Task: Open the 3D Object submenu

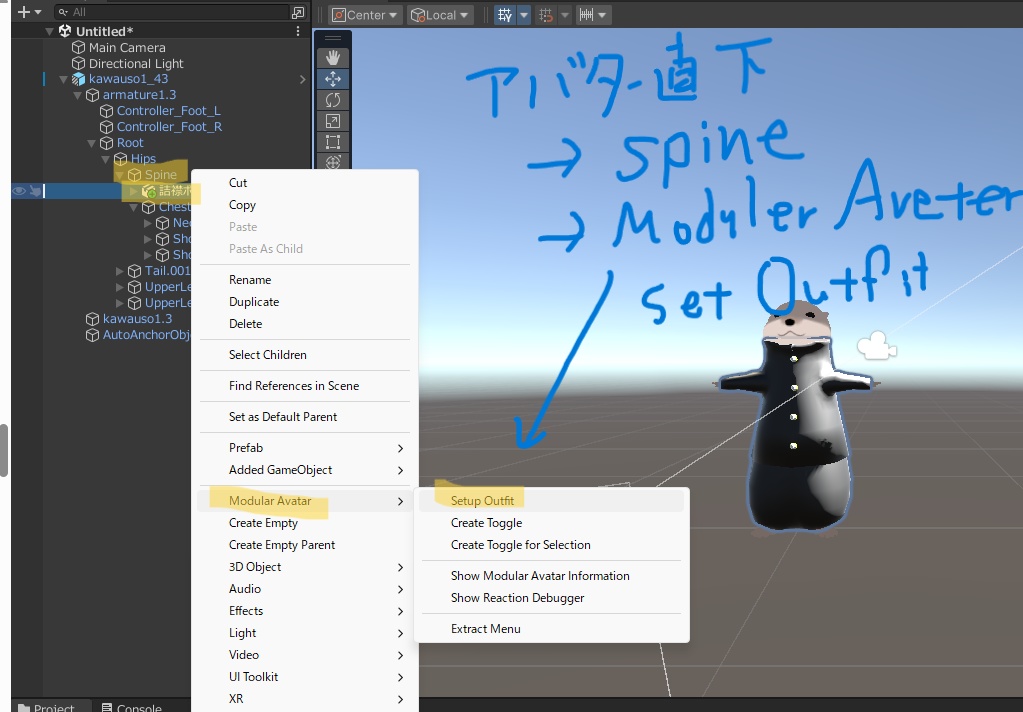Action: [305, 567]
